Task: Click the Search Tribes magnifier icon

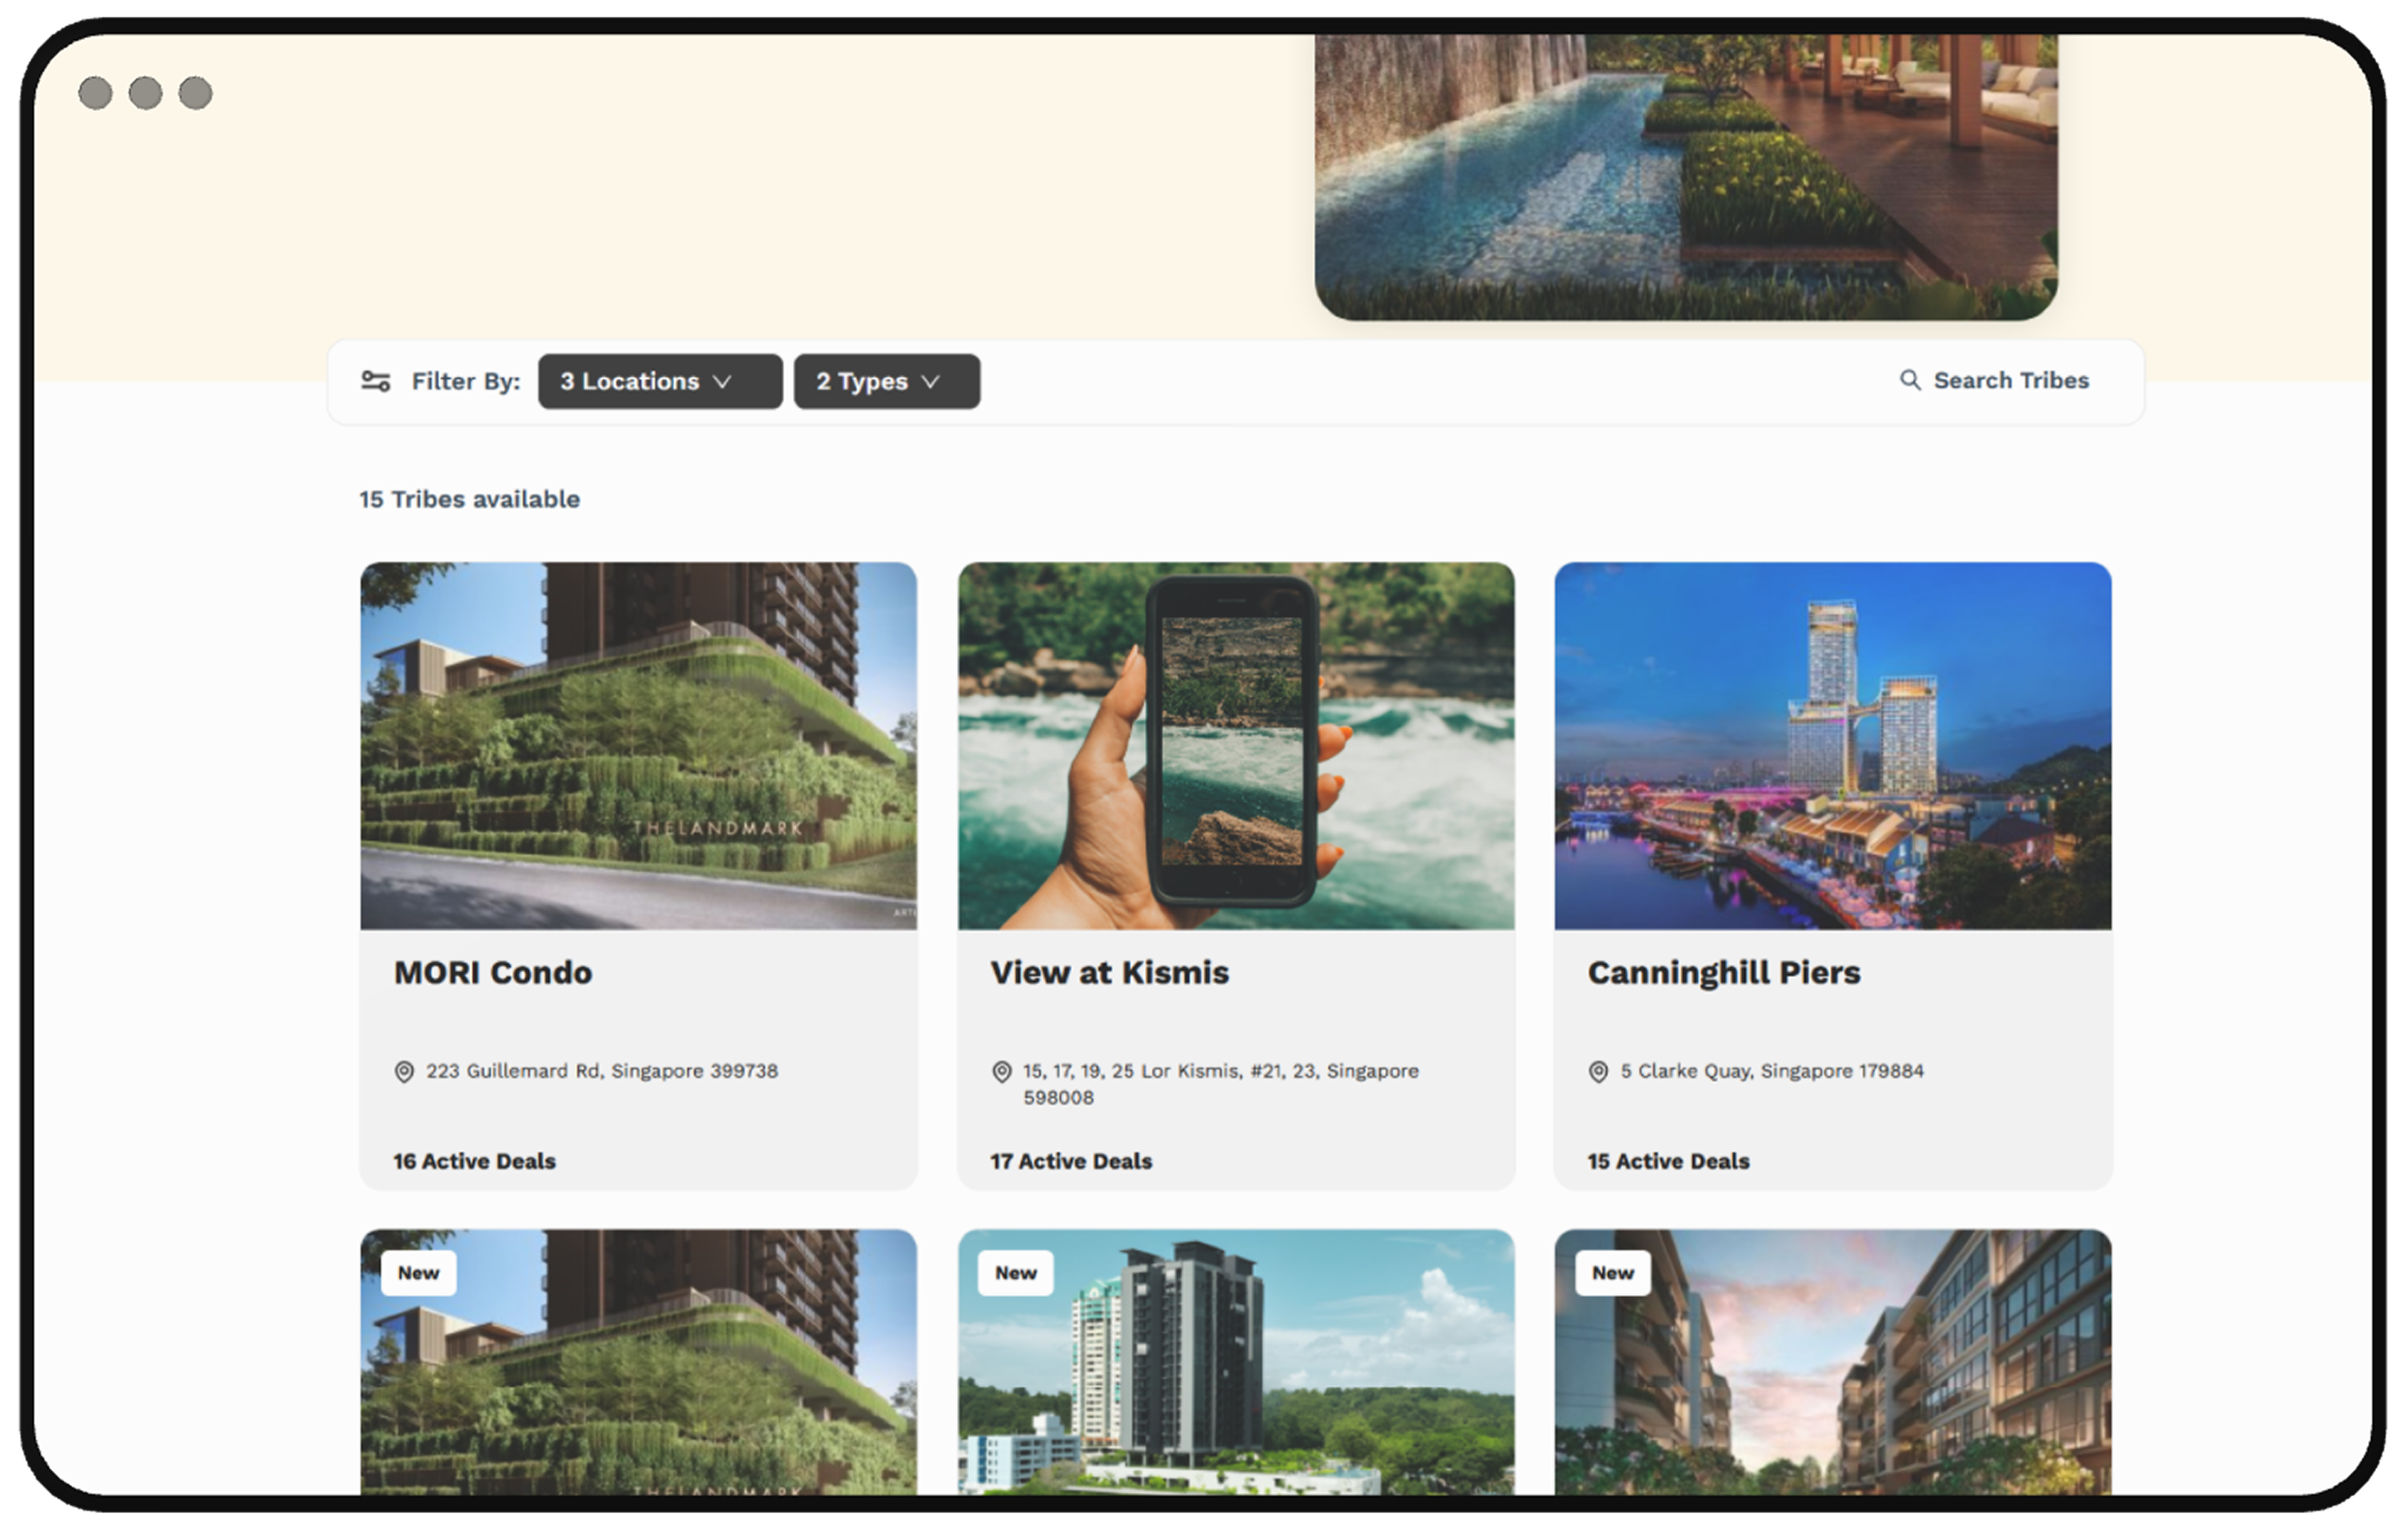Action: click(x=1909, y=380)
